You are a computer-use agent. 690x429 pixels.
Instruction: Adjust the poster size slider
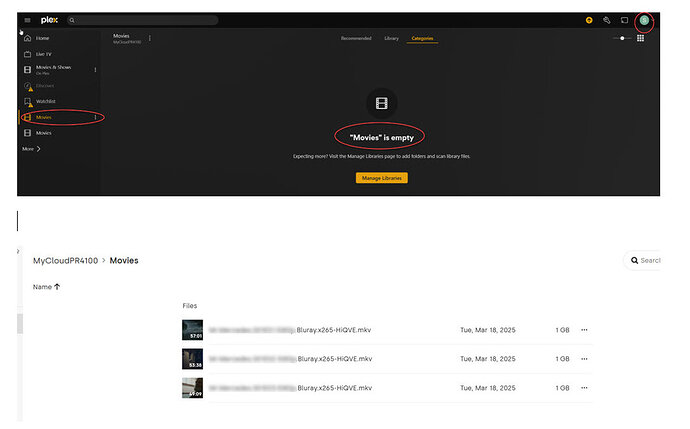[x=622, y=38]
